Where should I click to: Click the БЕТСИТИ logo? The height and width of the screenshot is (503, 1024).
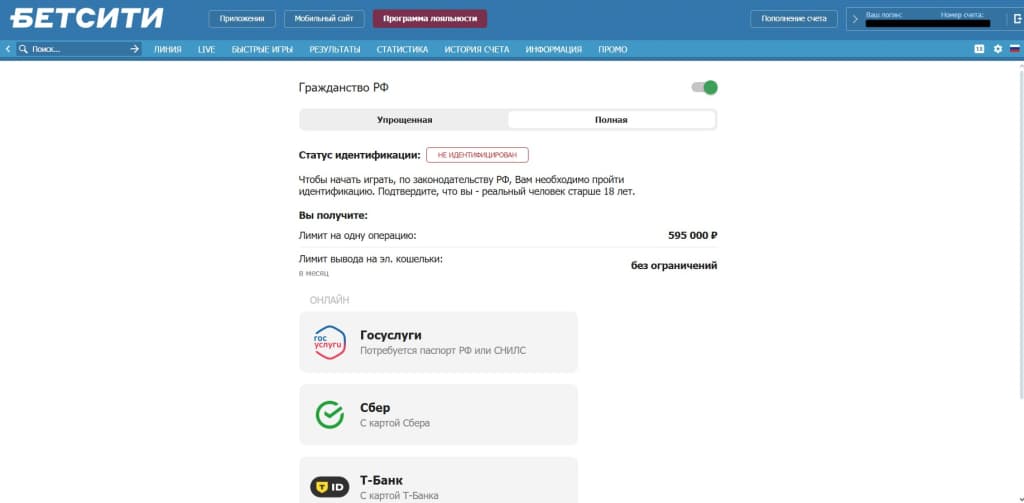click(87, 18)
